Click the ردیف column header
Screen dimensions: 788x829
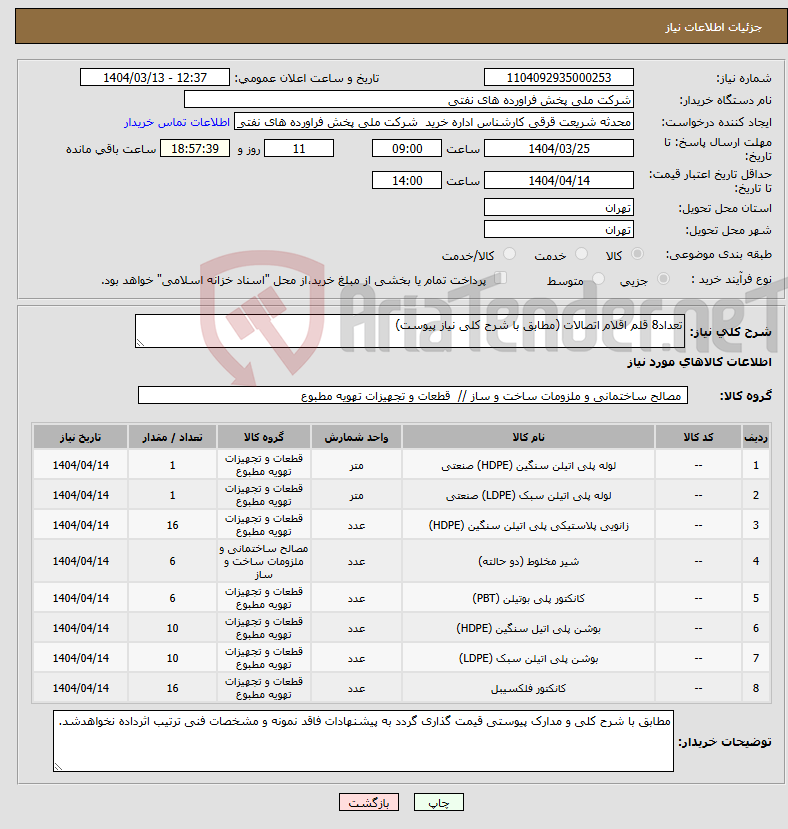(x=756, y=437)
